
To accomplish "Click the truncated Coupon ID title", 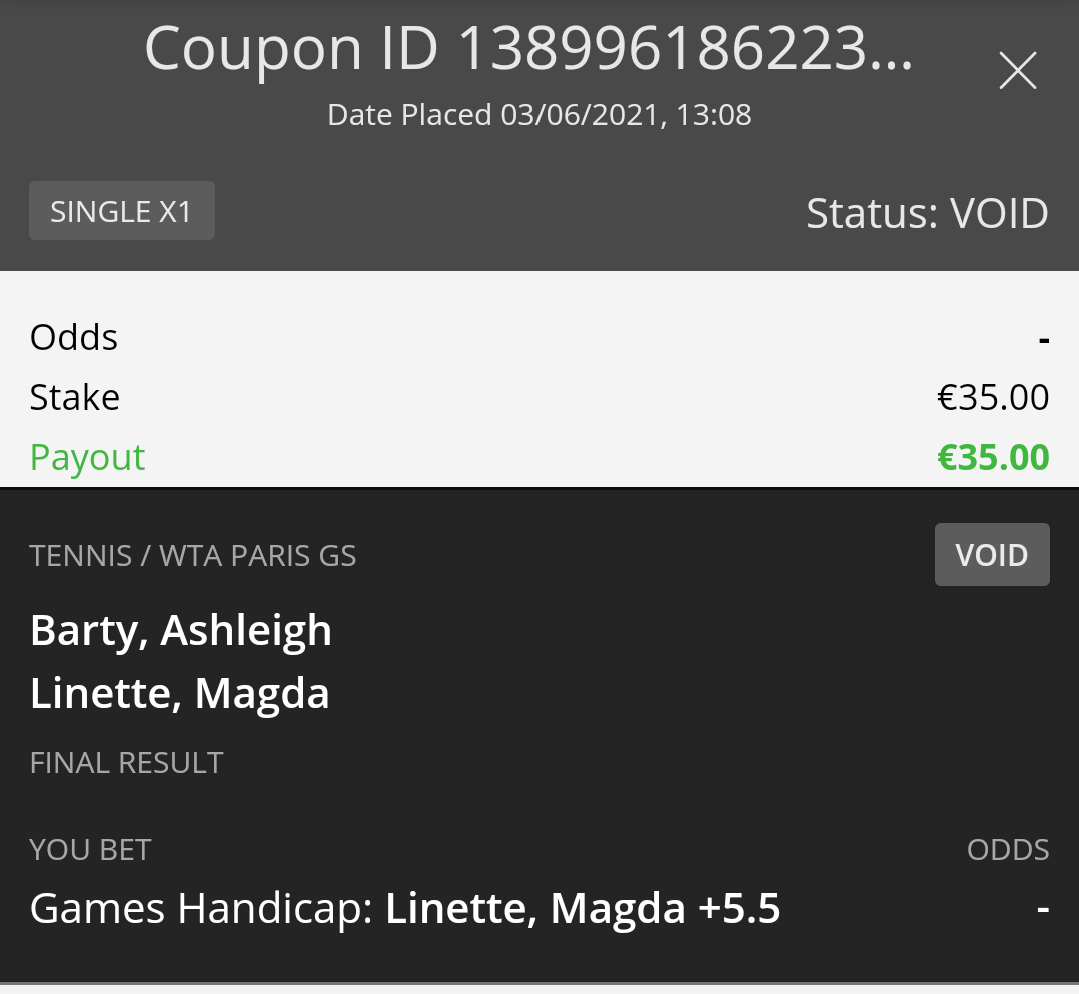I will pyautogui.click(x=529, y=48).
